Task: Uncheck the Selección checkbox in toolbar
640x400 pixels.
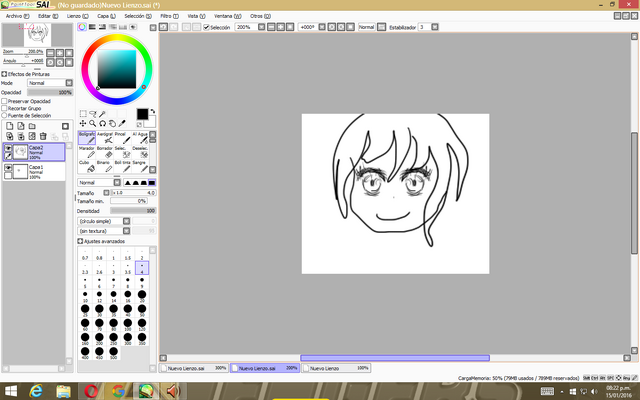Action: click(x=207, y=27)
